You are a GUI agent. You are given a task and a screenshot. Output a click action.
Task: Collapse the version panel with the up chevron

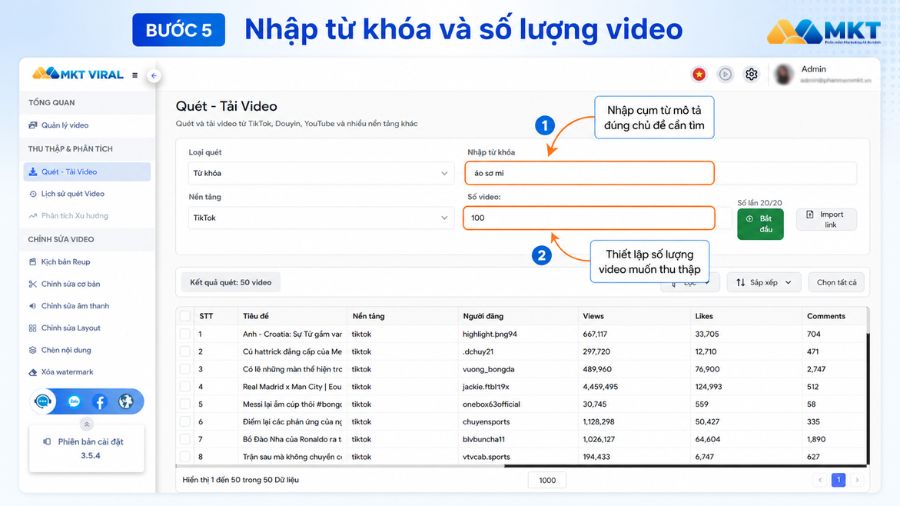pos(87,424)
